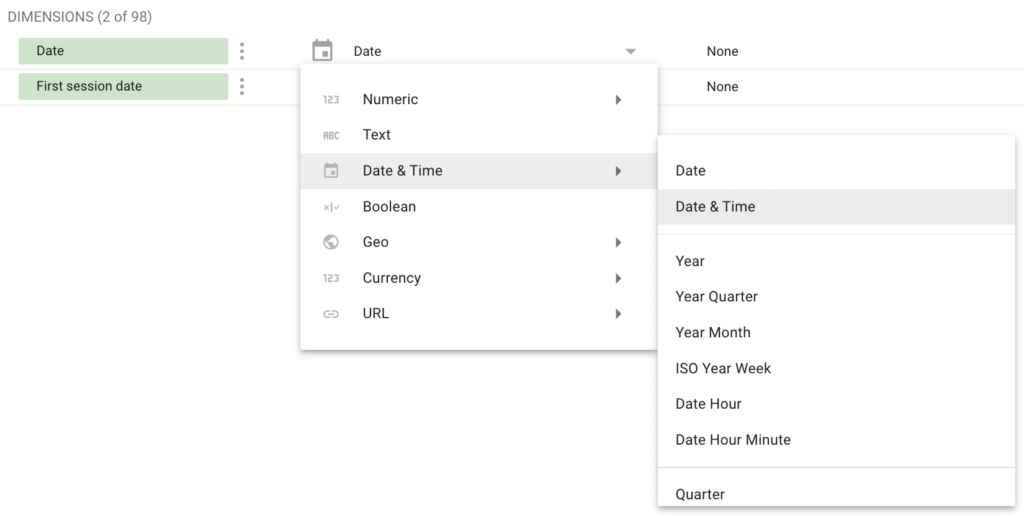This screenshot has height=516, width=1024.
Task: Click the Boolean type icon
Action: point(331,207)
